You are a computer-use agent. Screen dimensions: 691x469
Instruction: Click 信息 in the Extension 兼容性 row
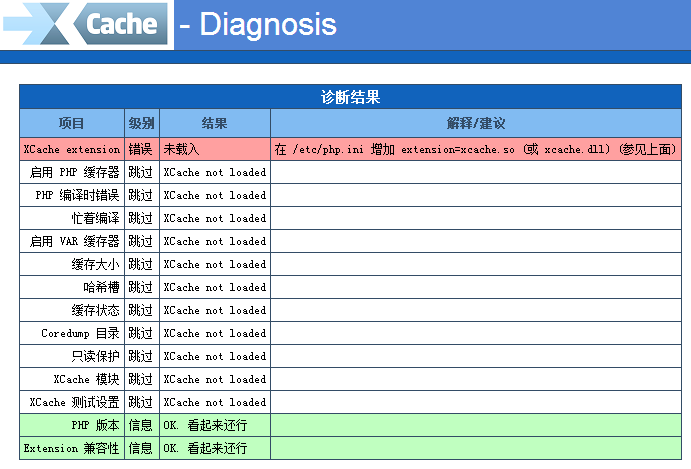coord(140,448)
